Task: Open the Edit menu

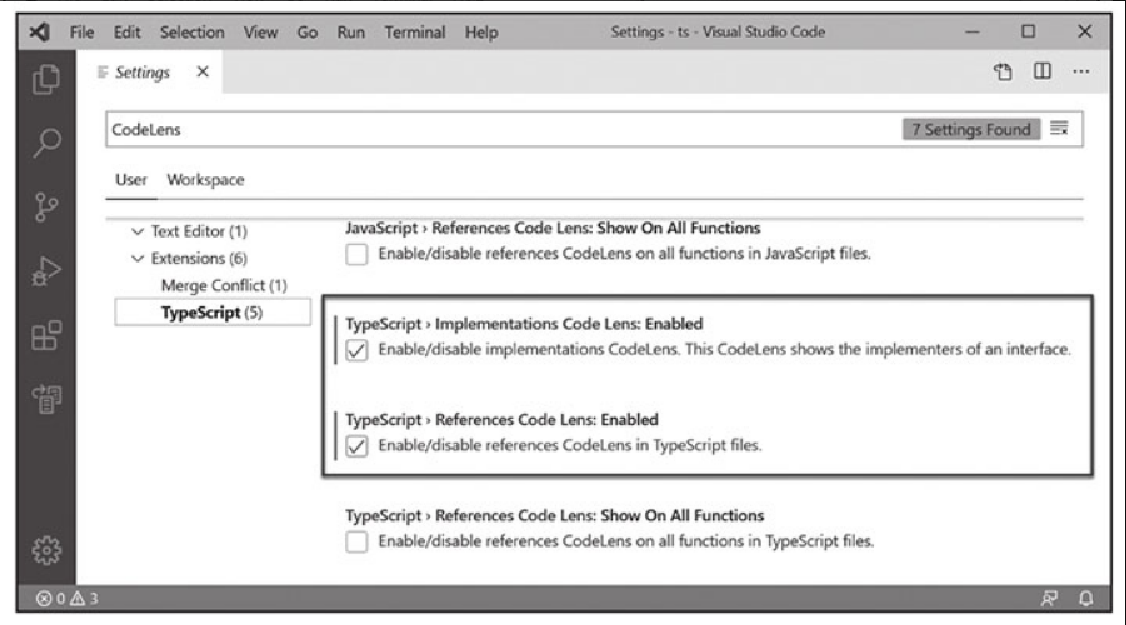Action: pyautogui.click(x=127, y=32)
